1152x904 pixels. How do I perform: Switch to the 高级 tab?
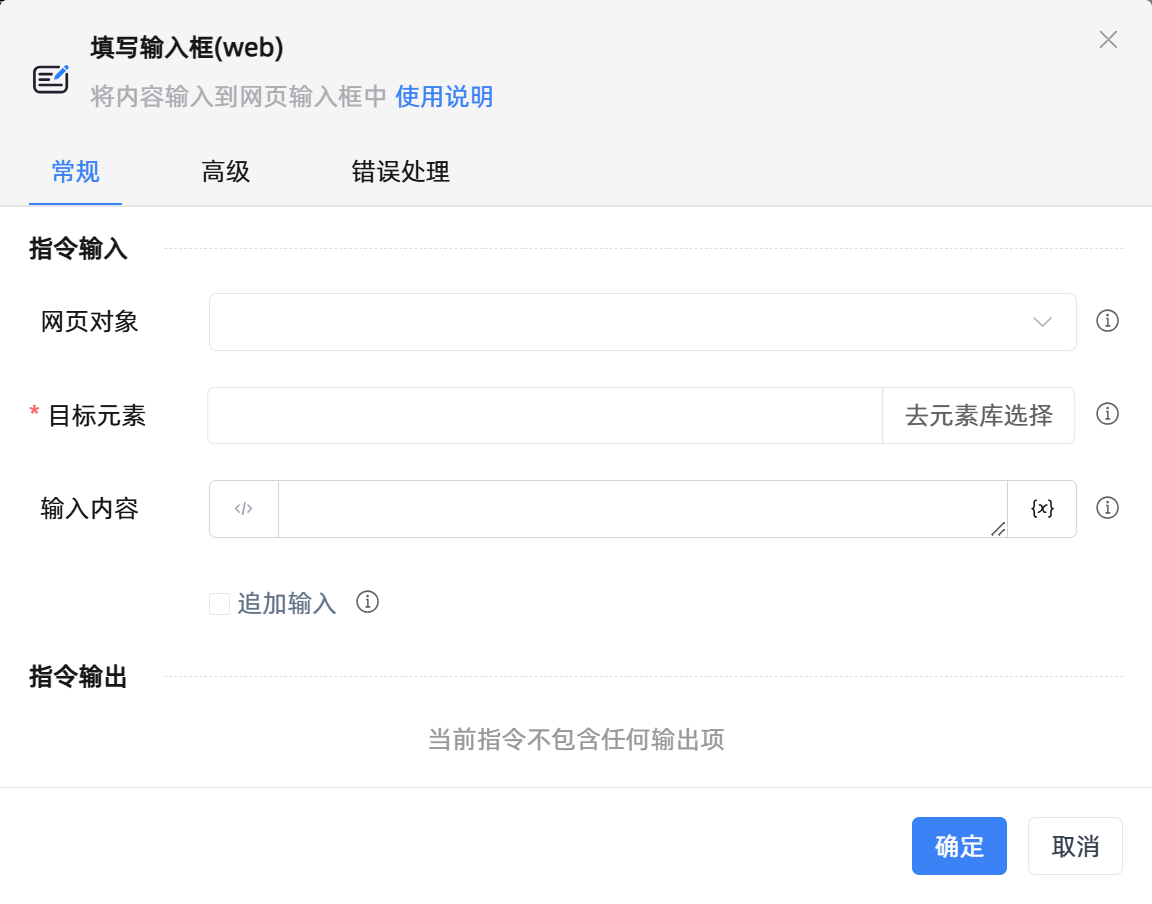(x=226, y=172)
